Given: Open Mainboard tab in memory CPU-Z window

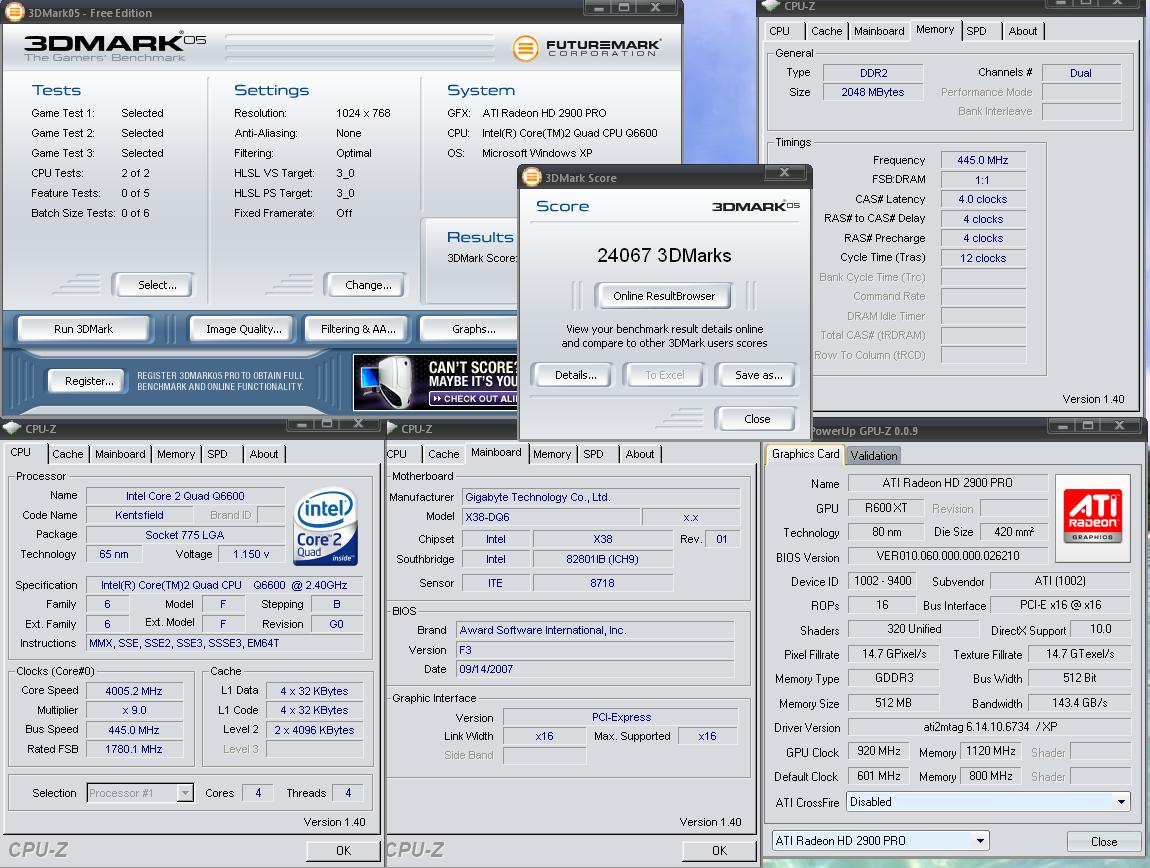Looking at the screenshot, I should pyautogui.click(x=879, y=31).
